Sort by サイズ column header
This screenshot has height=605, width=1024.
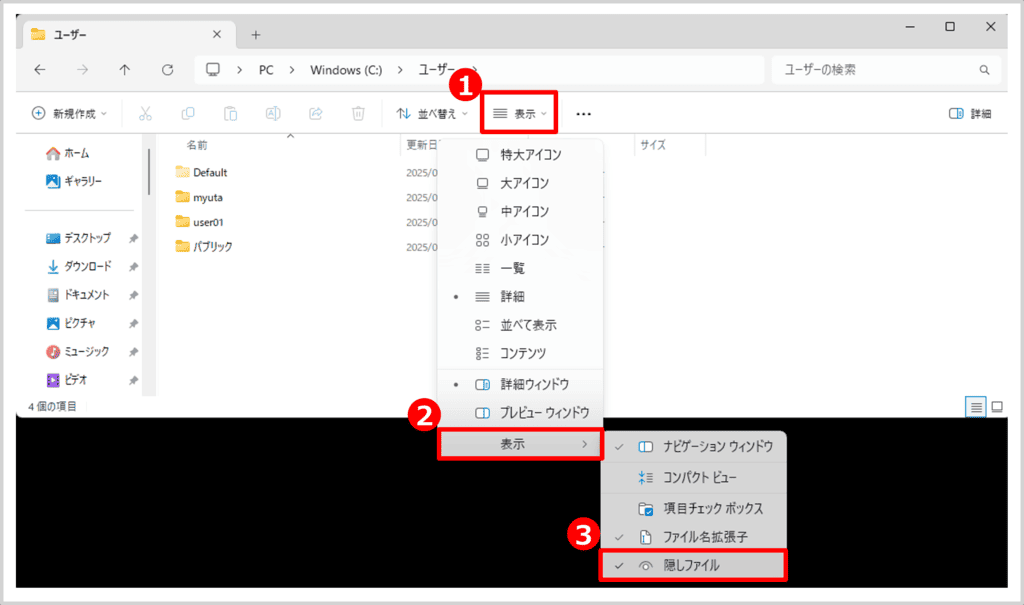tap(652, 145)
